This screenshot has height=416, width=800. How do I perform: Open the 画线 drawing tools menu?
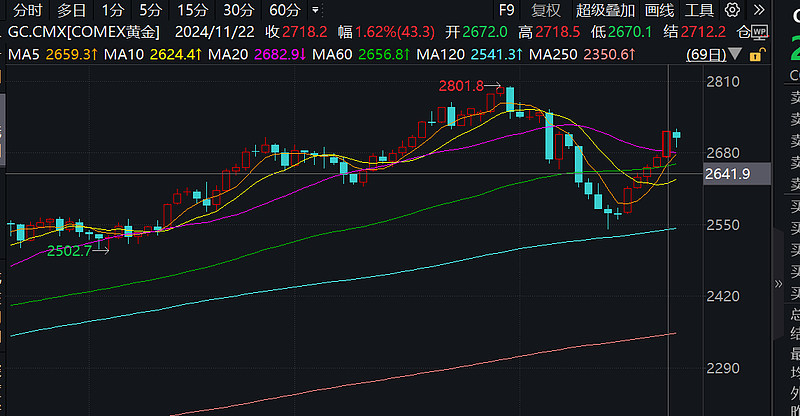[x=660, y=10]
